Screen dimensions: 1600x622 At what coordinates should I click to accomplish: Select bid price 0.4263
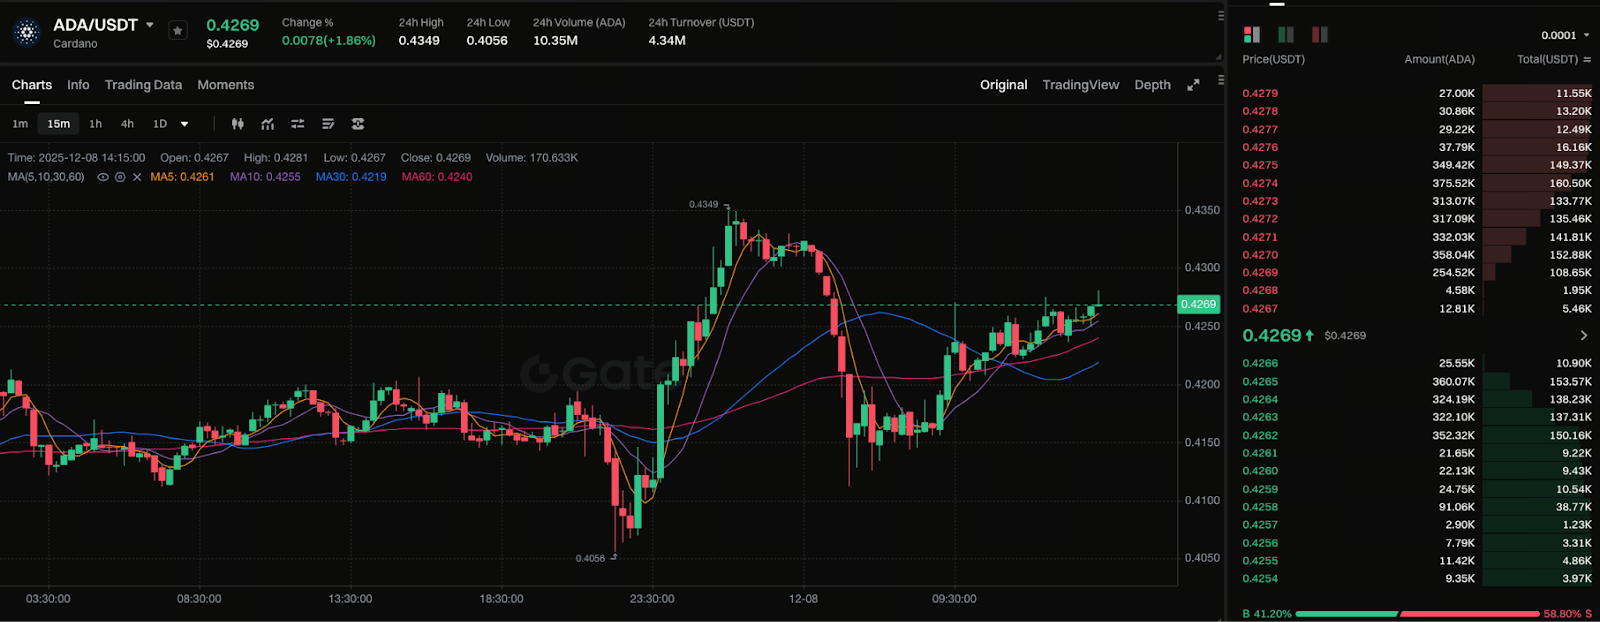click(1260, 418)
